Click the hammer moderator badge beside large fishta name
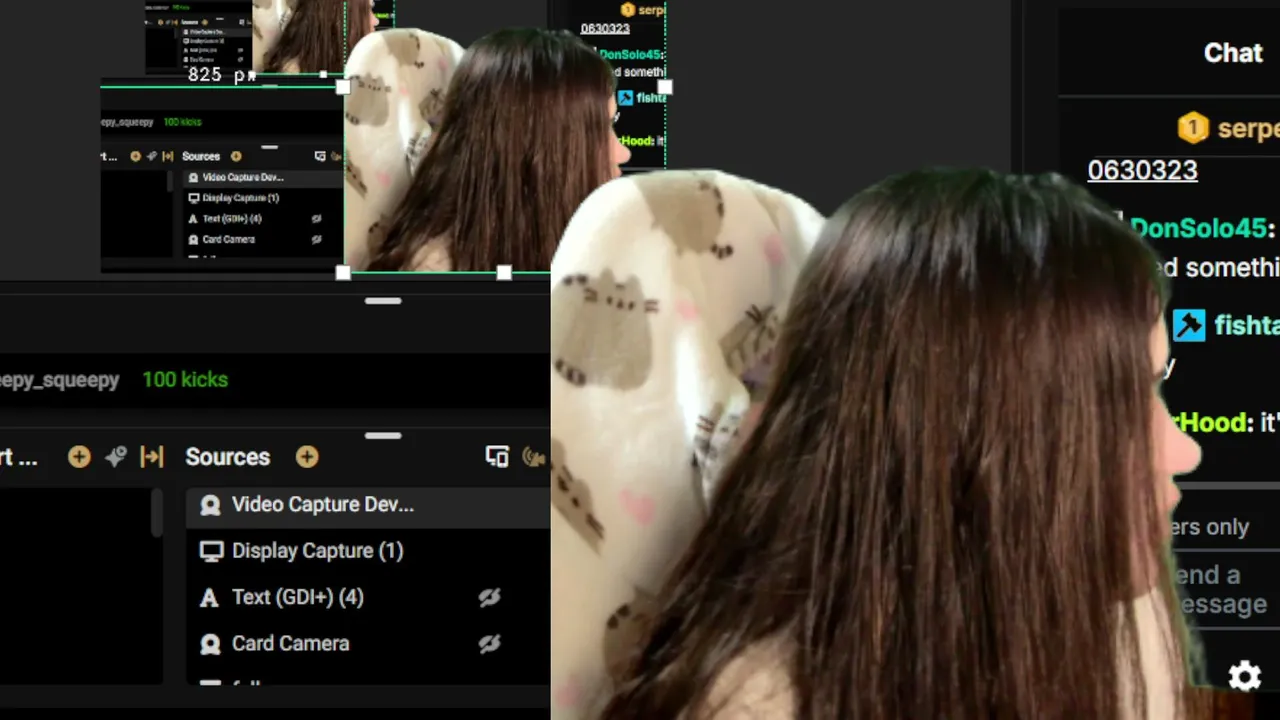 pyautogui.click(x=1189, y=325)
